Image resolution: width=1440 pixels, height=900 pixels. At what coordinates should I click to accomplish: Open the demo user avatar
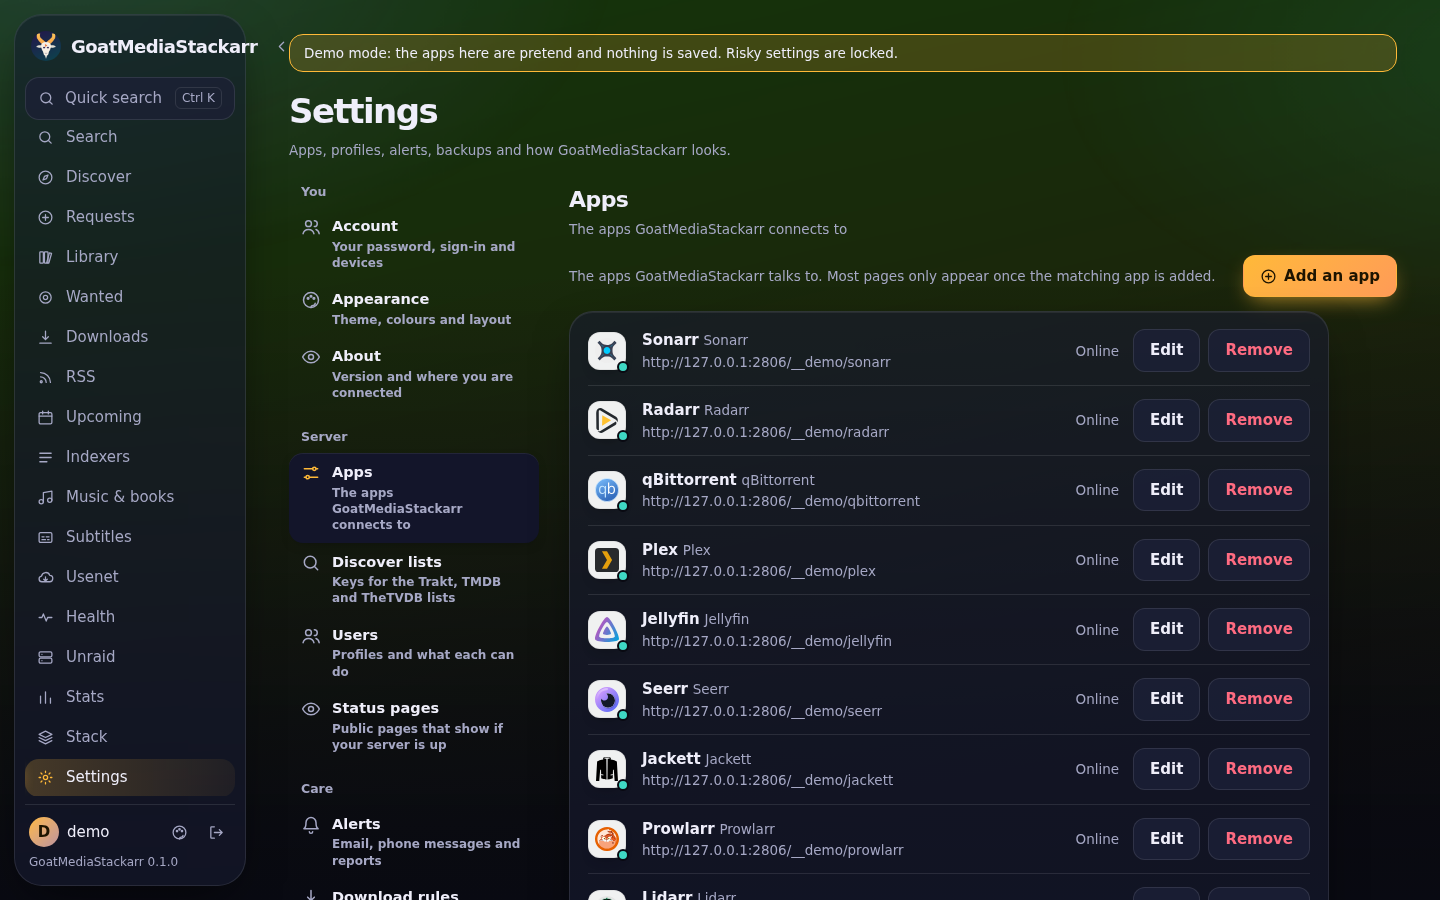pyautogui.click(x=43, y=832)
